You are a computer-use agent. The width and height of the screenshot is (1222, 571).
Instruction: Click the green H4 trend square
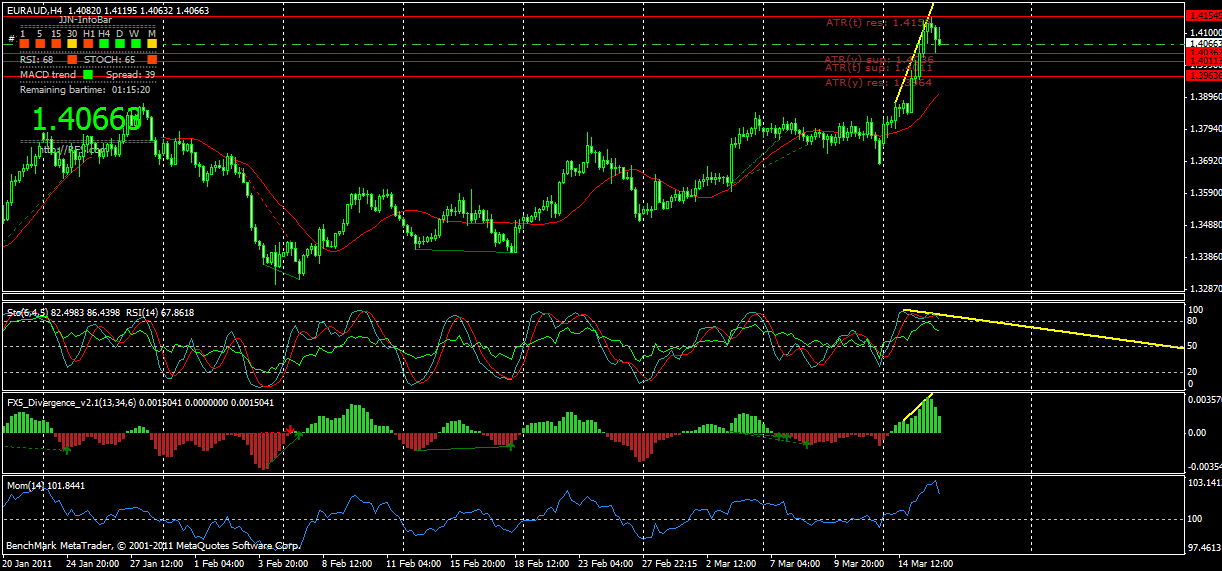pos(104,43)
